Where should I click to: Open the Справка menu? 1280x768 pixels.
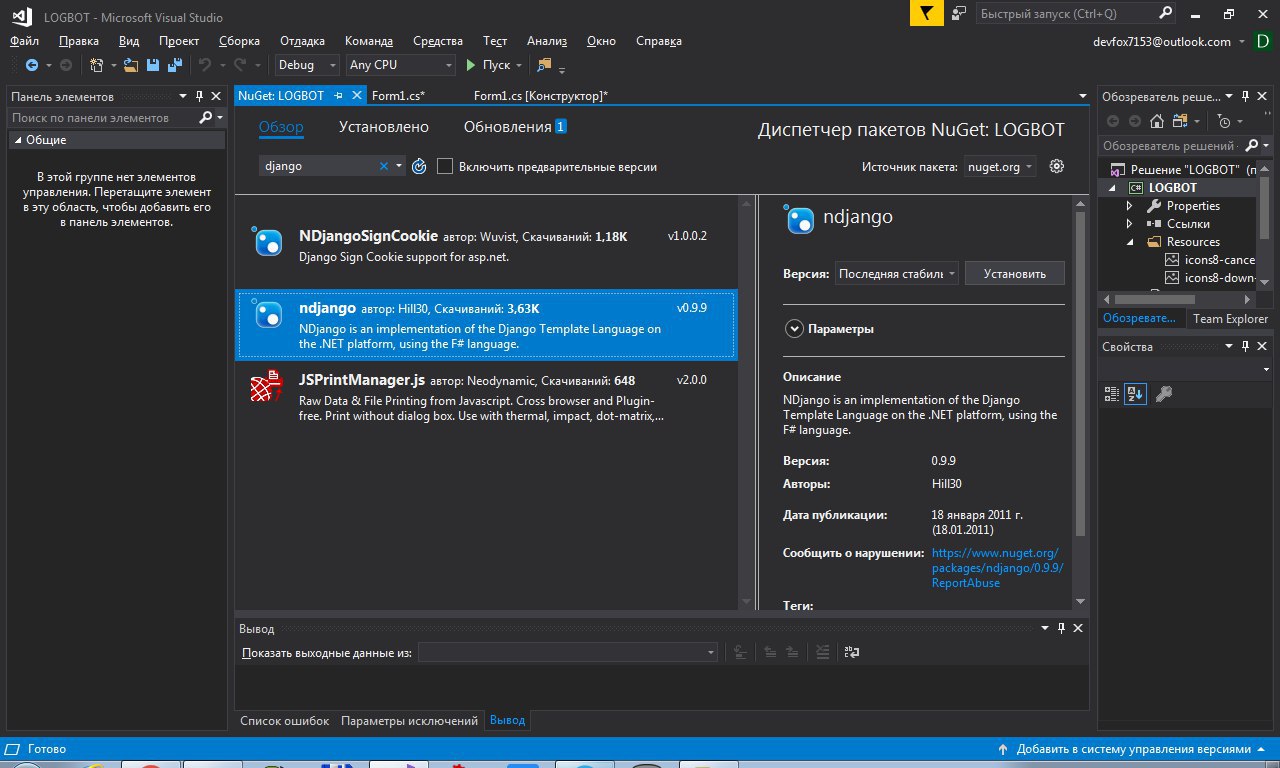(x=659, y=41)
